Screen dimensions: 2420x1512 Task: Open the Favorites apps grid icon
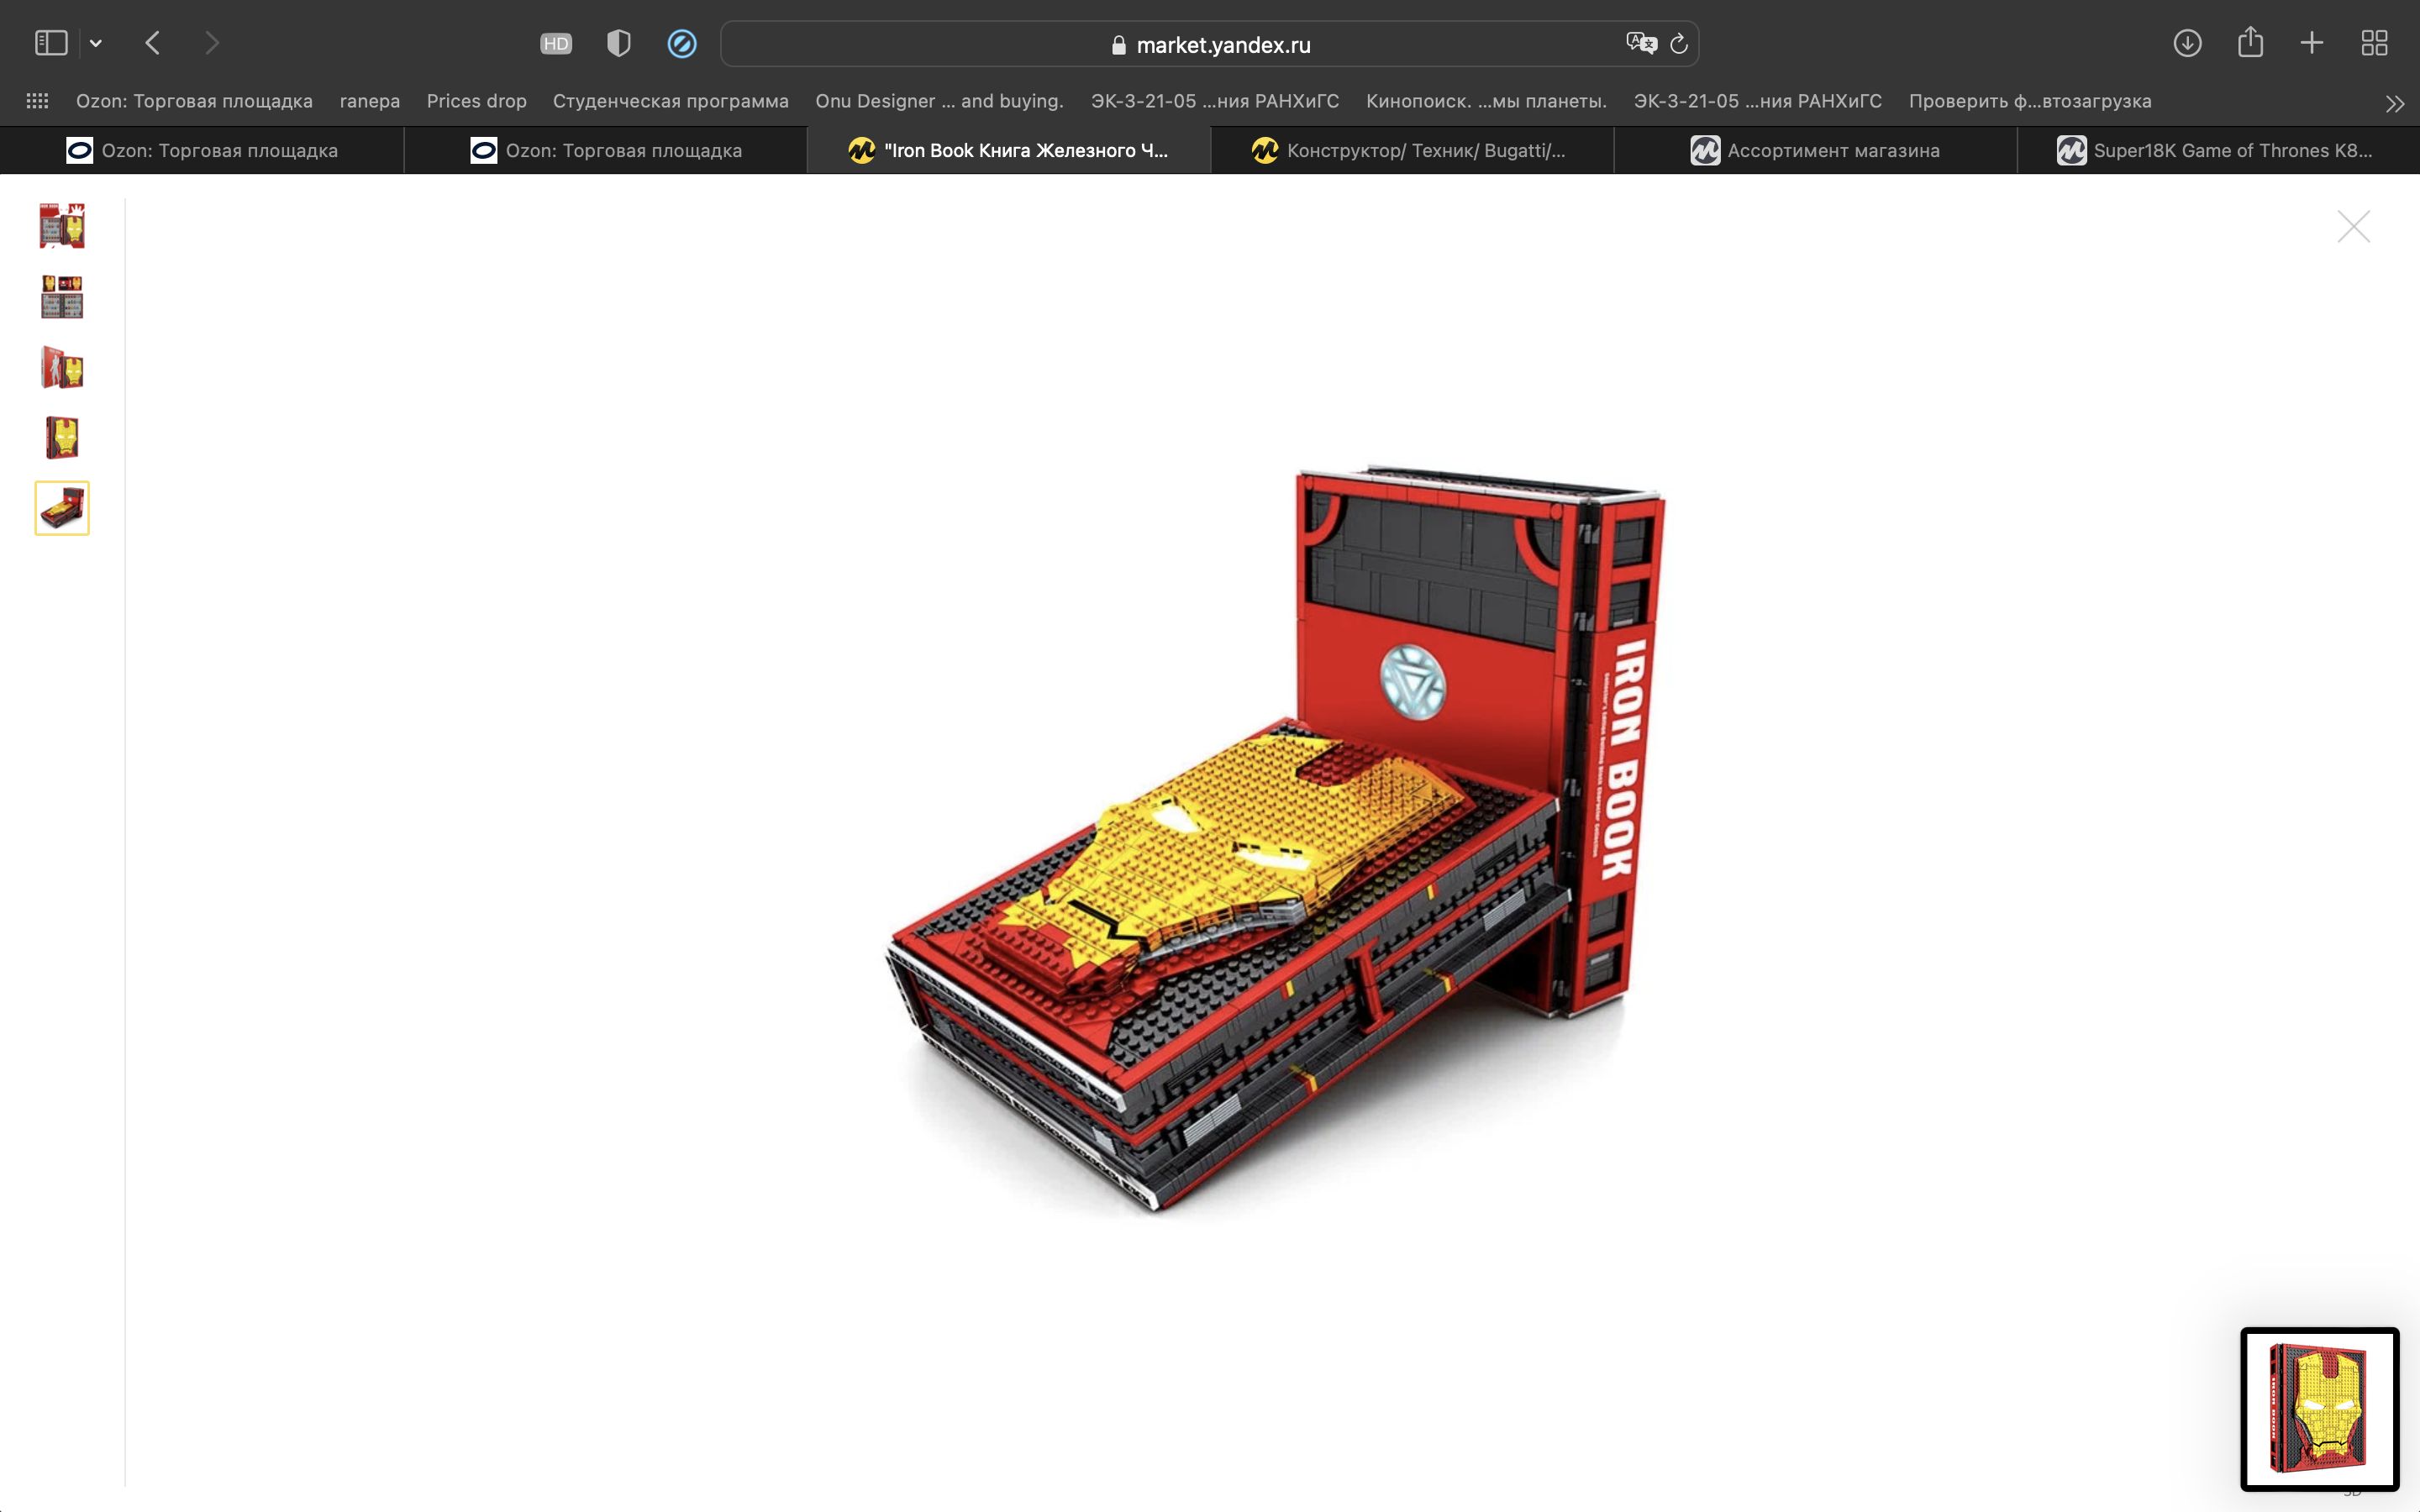pyautogui.click(x=37, y=101)
